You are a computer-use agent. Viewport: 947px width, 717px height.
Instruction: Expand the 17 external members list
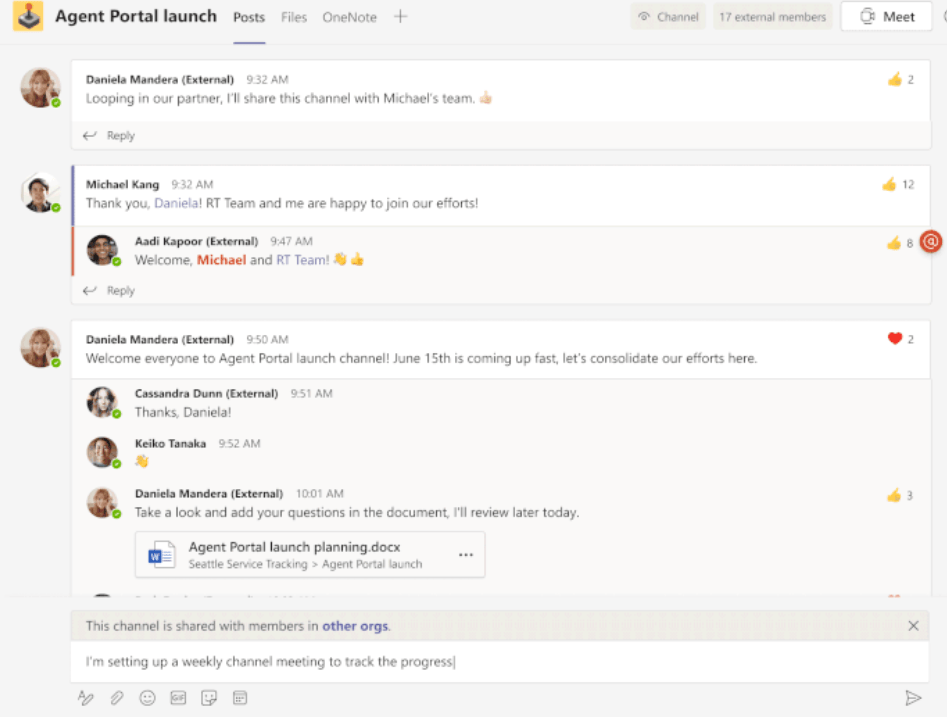point(773,17)
